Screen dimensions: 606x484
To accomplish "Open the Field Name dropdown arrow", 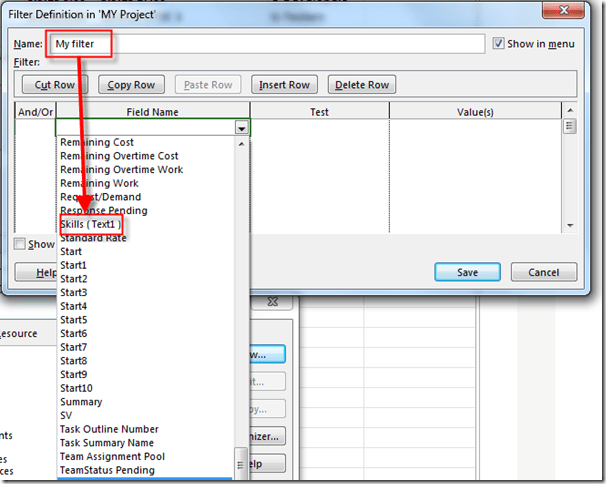I will [242, 128].
